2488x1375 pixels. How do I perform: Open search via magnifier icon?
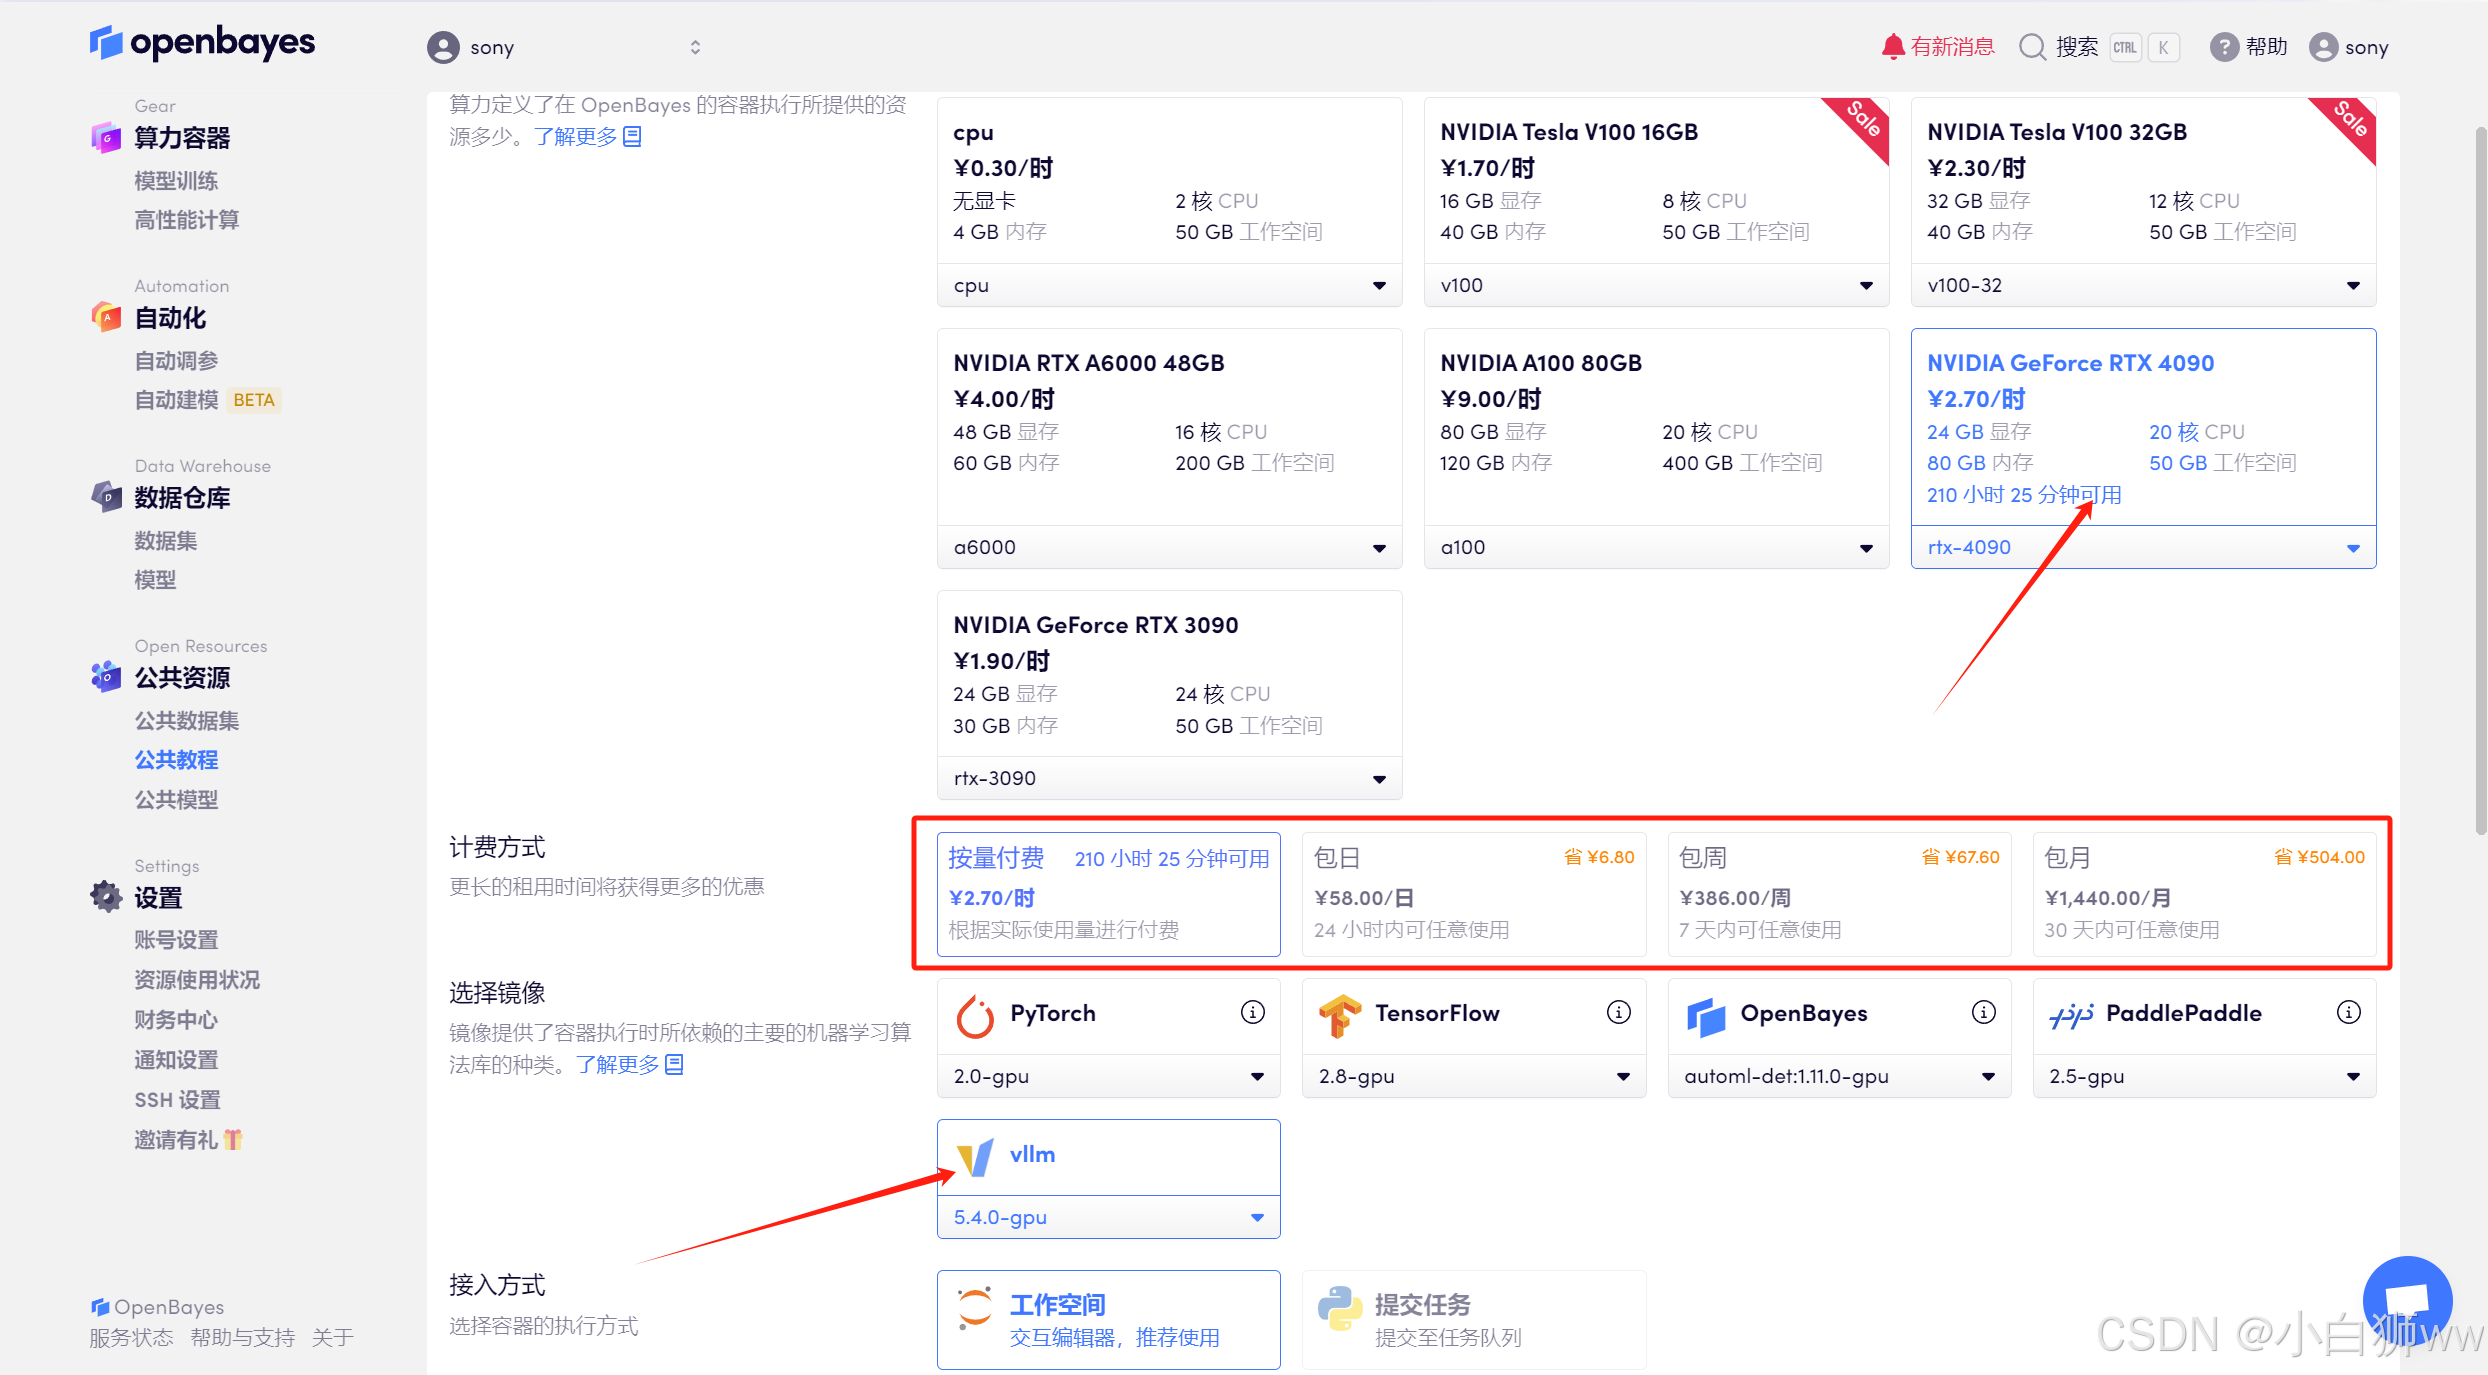pos(2032,47)
